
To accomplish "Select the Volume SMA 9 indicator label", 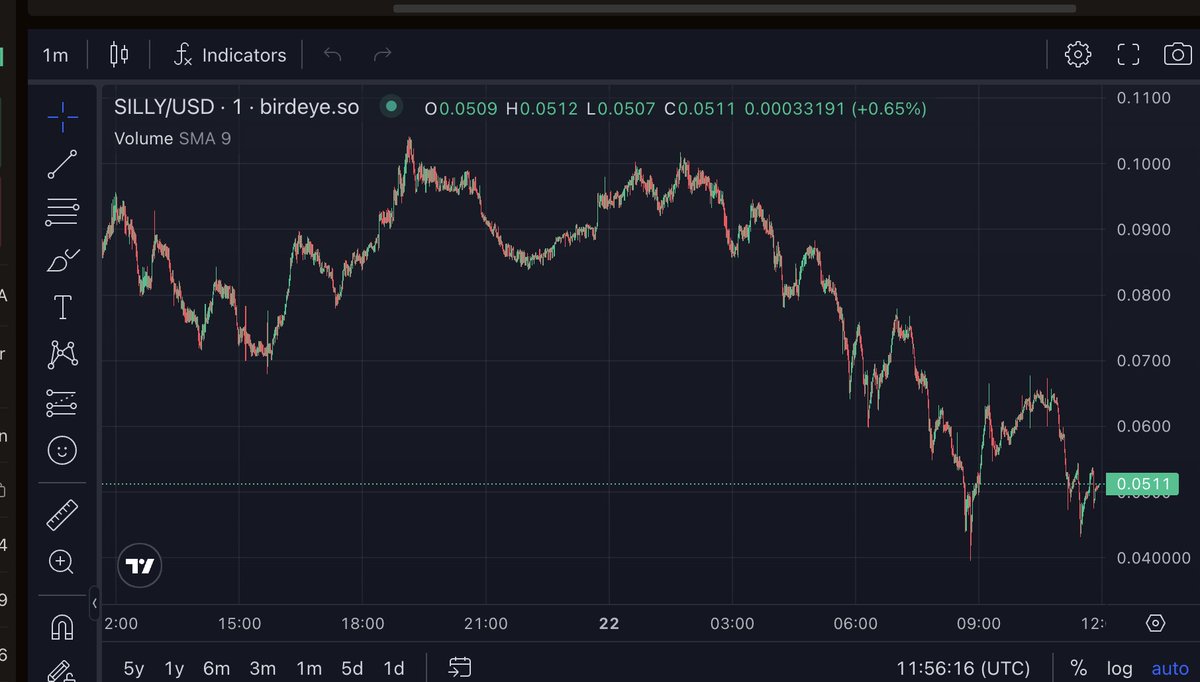I will tap(172, 138).
